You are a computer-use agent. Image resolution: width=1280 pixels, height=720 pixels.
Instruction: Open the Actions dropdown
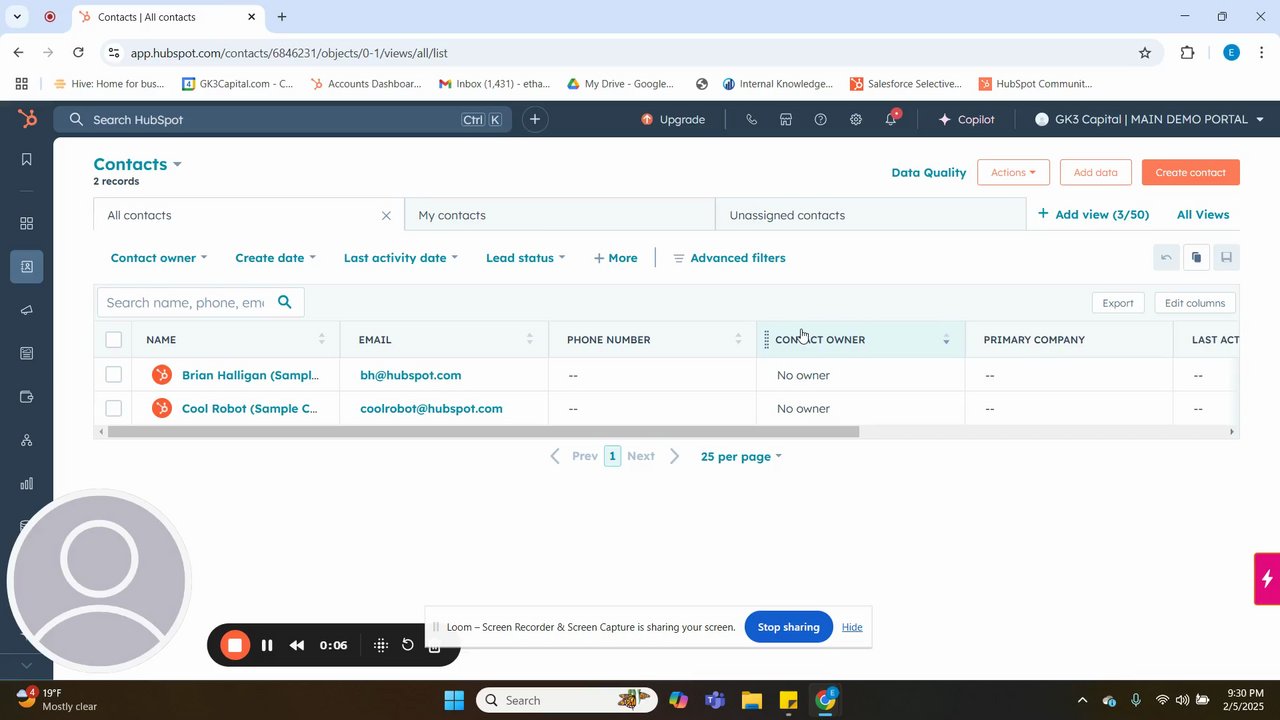[1013, 172]
